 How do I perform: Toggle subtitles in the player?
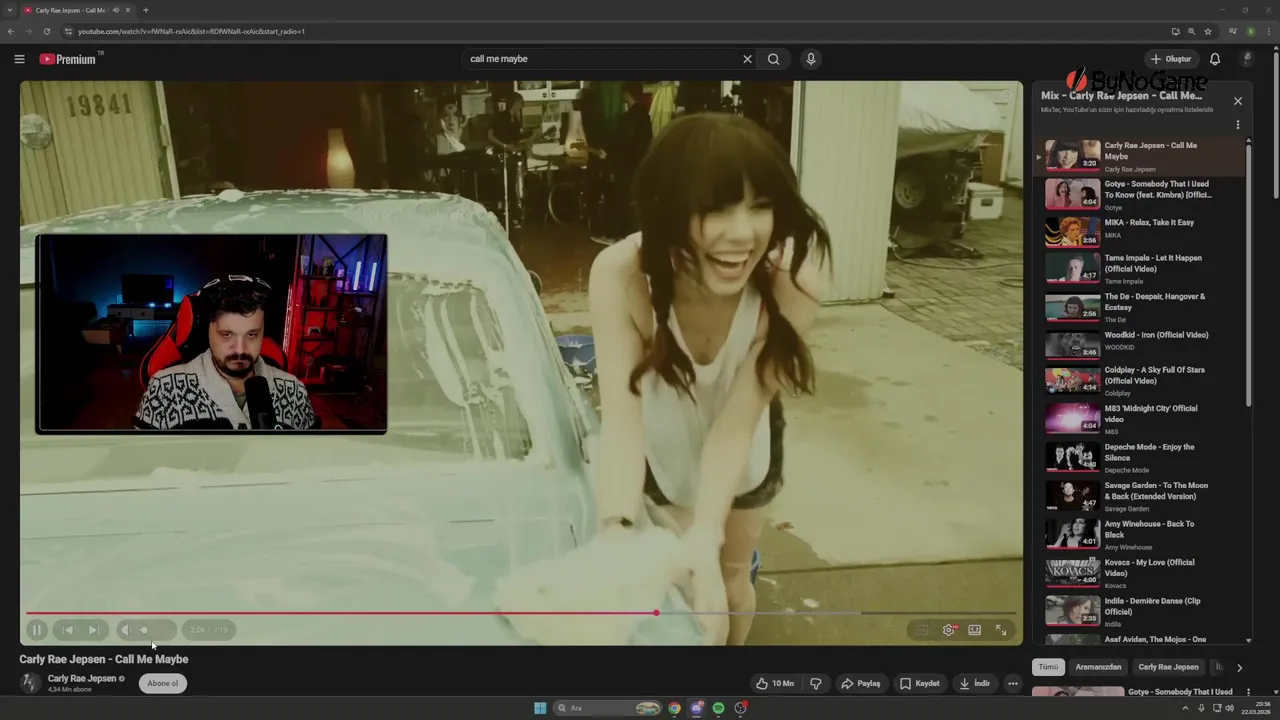[922, 630]
